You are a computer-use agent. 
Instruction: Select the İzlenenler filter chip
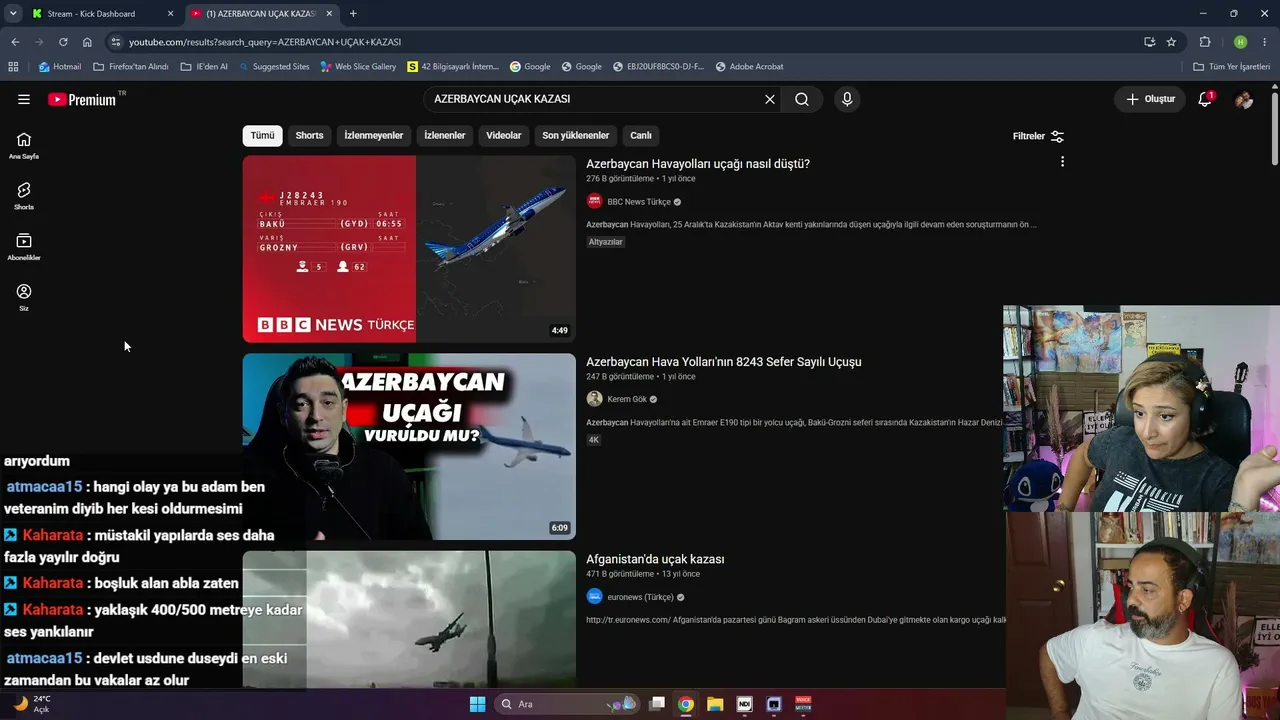445,136
